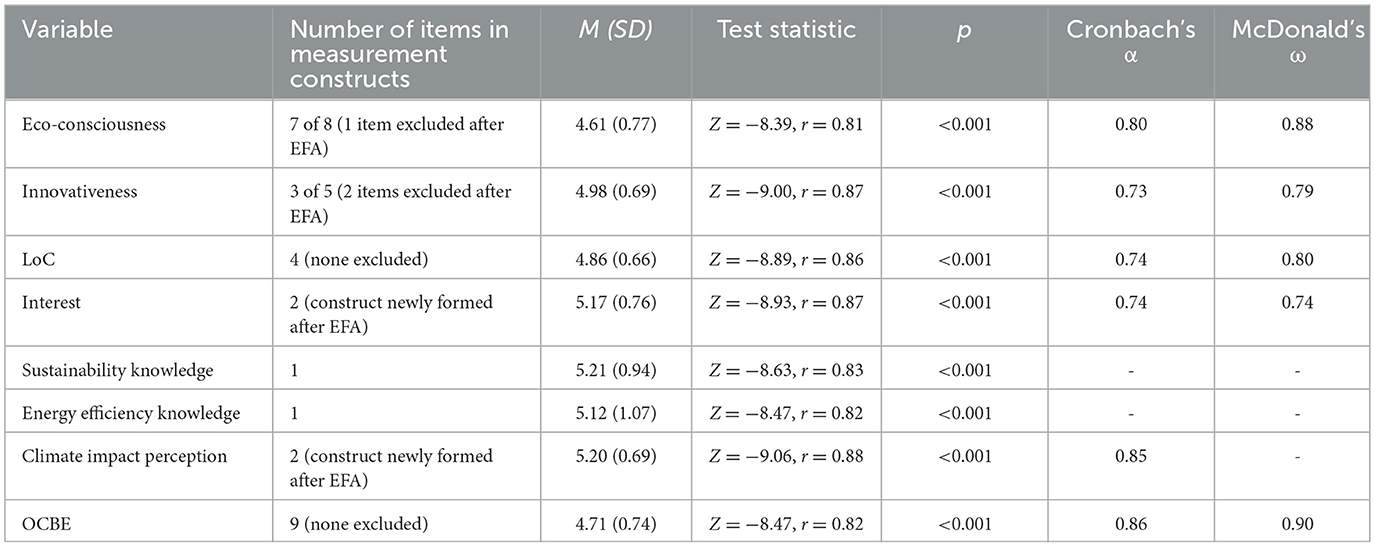This screenshot has height=547, width=1375.
Task: Click the Sustainability knowledge row label
Action: [x=118, y=370]
